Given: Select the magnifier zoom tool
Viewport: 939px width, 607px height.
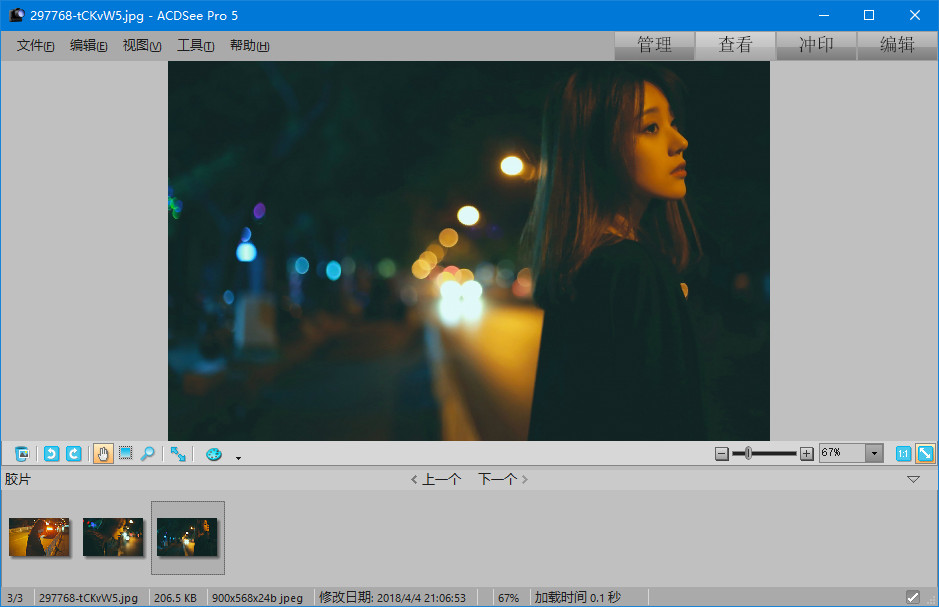Looking at the screenshot, I should 147,454.
